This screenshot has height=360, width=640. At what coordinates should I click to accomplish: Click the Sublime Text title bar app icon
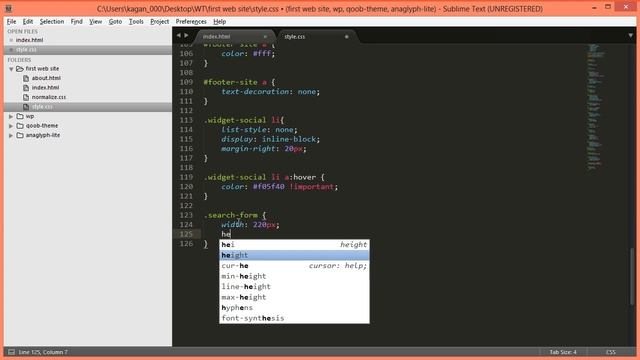click(8, 8)
